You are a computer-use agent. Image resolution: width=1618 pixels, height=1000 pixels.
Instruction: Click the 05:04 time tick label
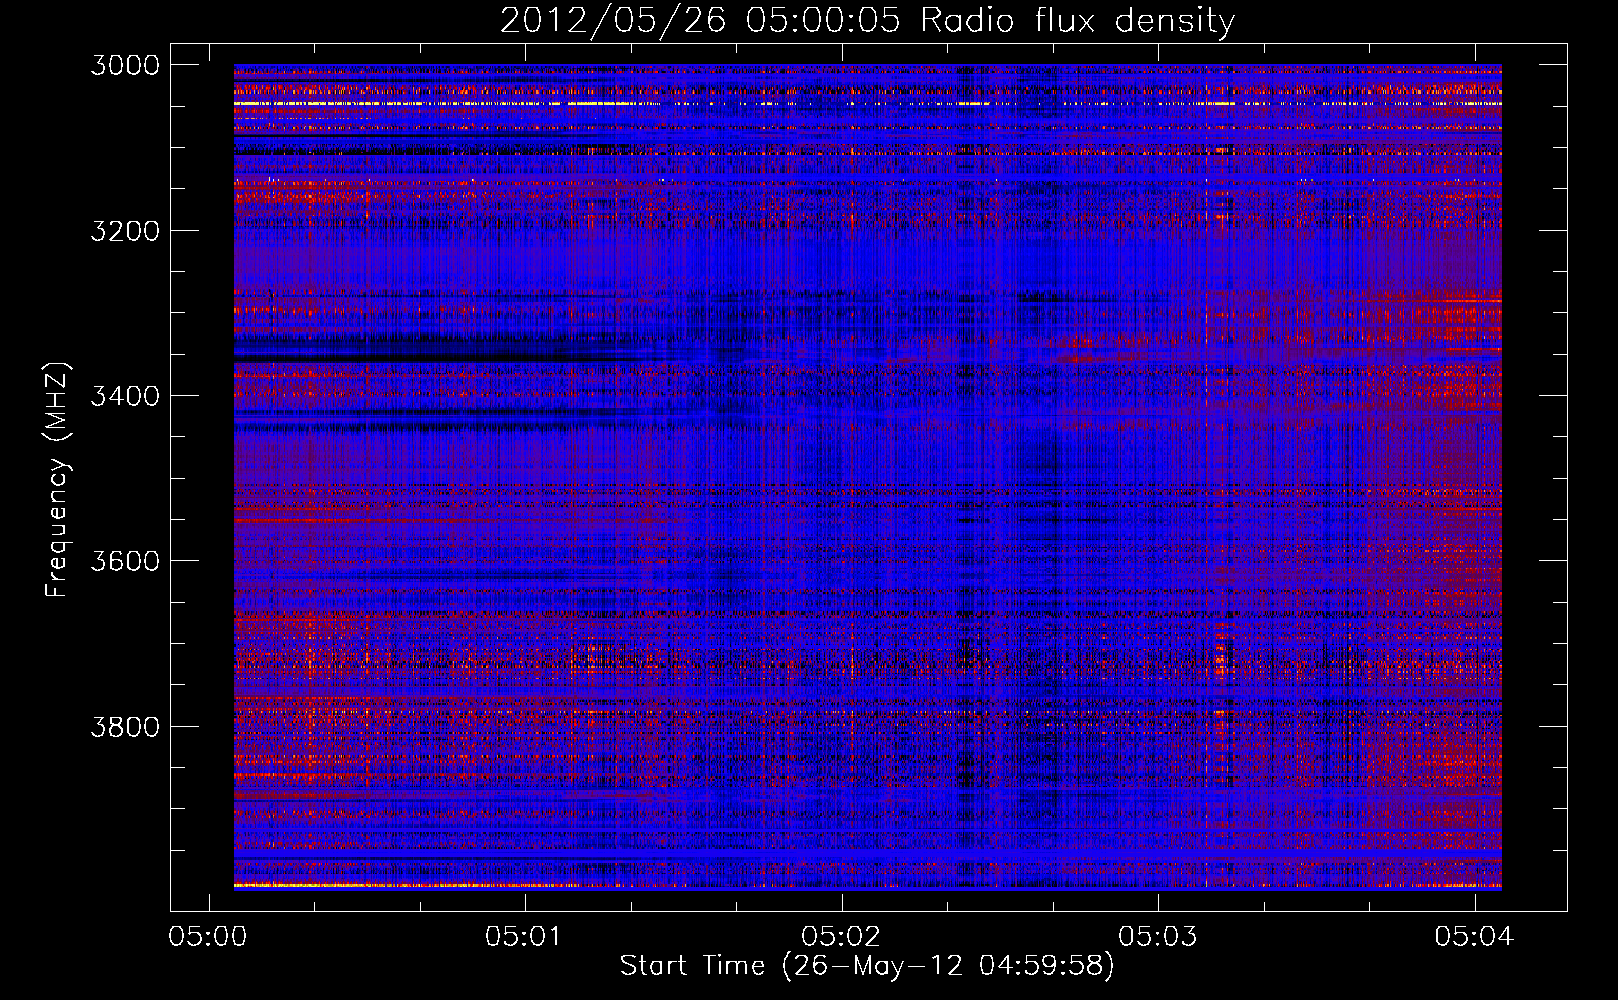(1474, 936)
